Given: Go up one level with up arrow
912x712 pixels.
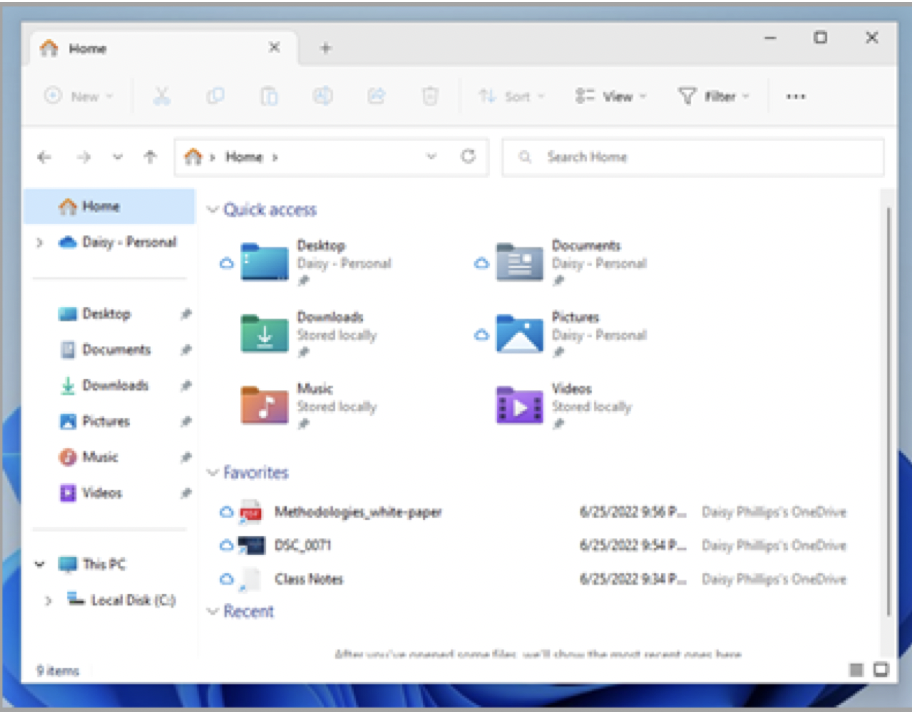Looking at the screenshot, I should [150, 157].
